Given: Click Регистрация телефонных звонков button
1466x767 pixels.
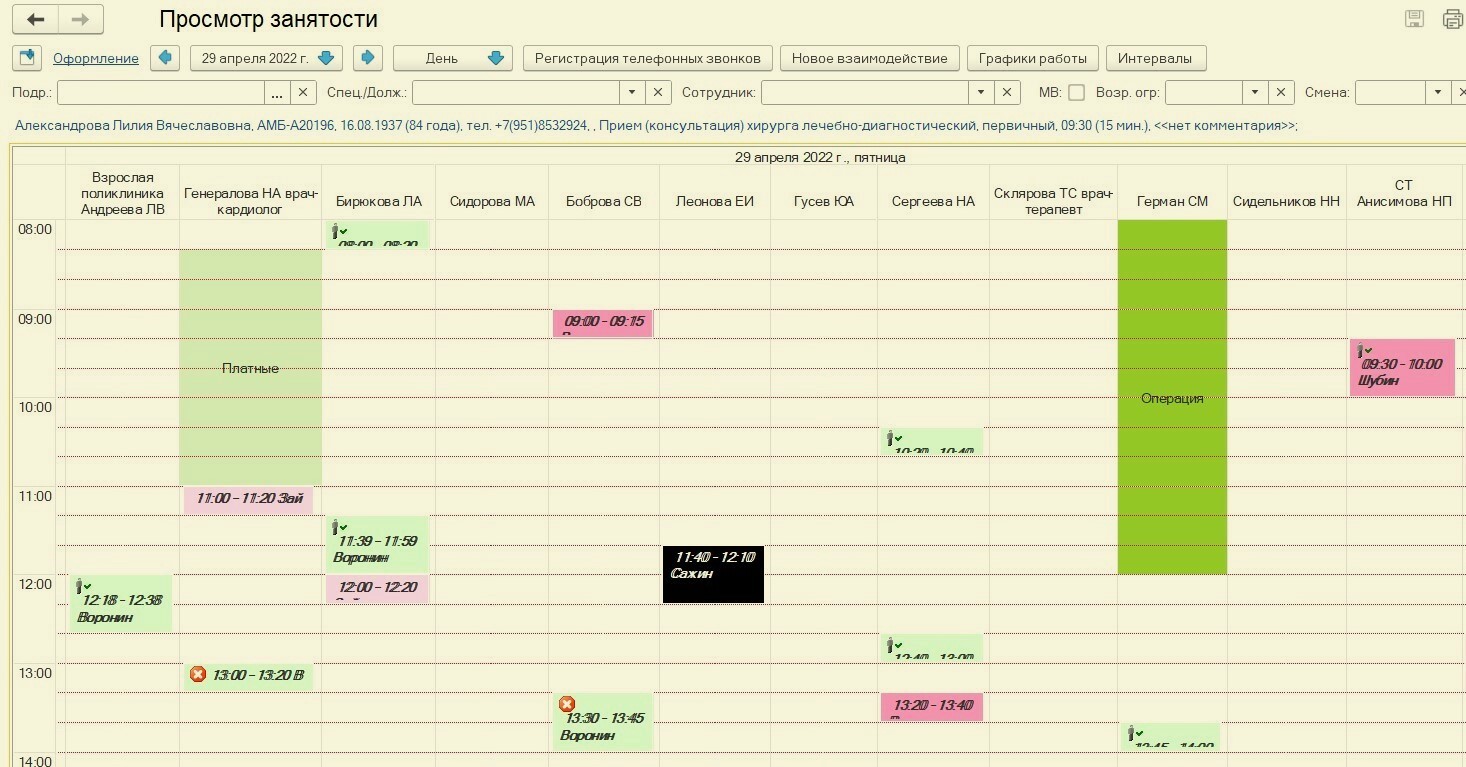Looking at the screenshot, I should pos(647,58).
